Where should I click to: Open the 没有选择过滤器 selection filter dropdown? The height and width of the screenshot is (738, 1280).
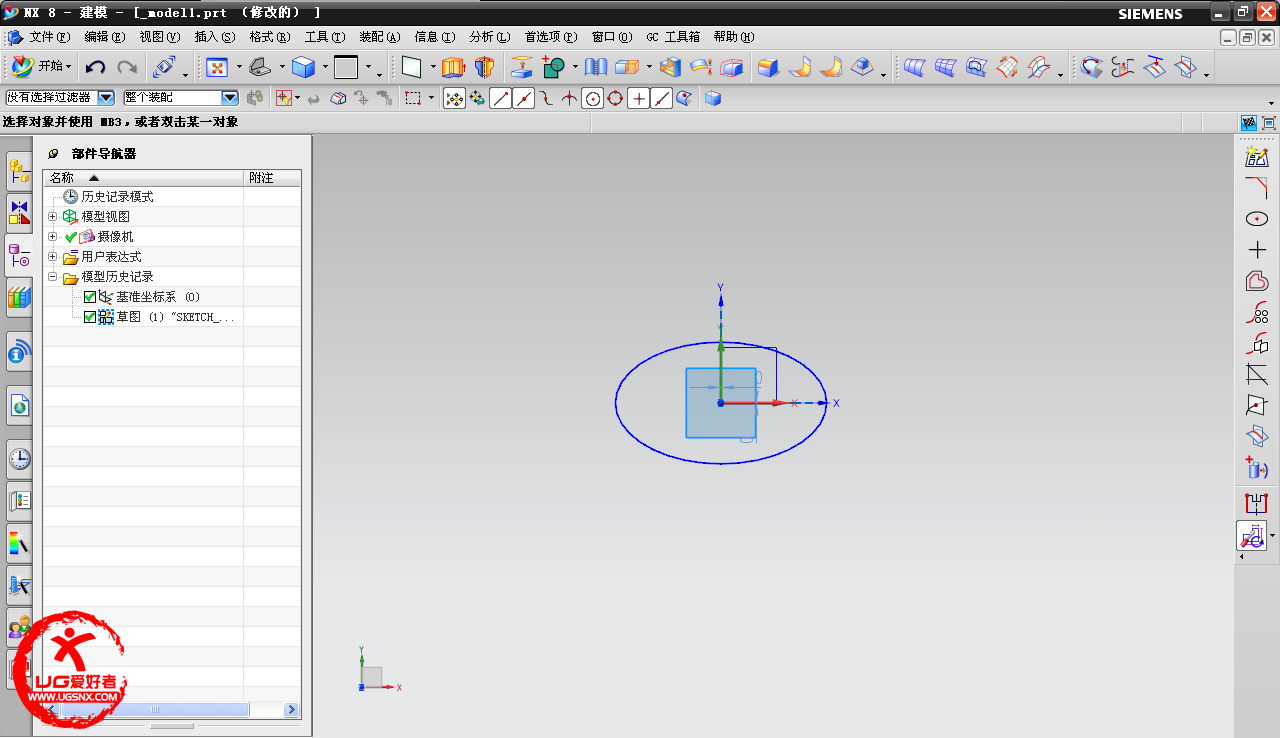click(106, 98)
